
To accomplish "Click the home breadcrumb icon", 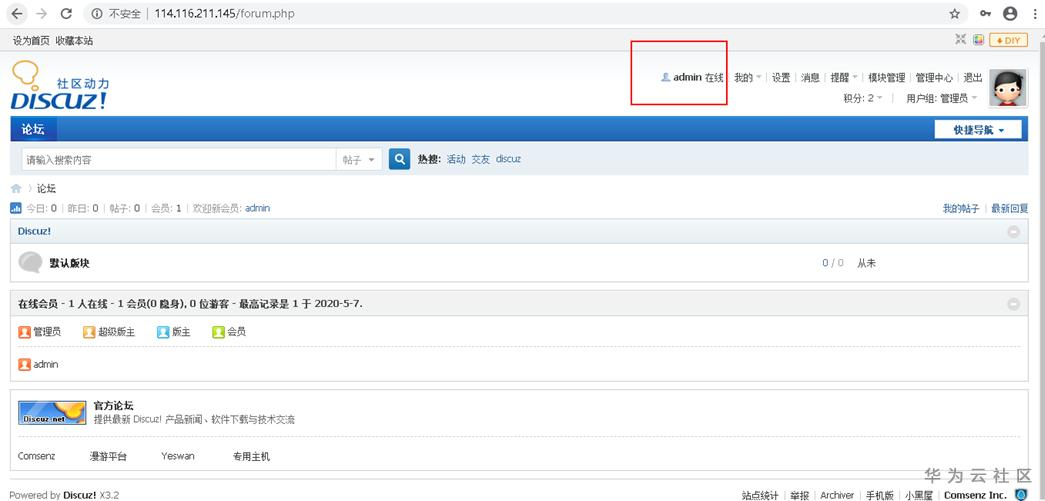I will [16, 189].
